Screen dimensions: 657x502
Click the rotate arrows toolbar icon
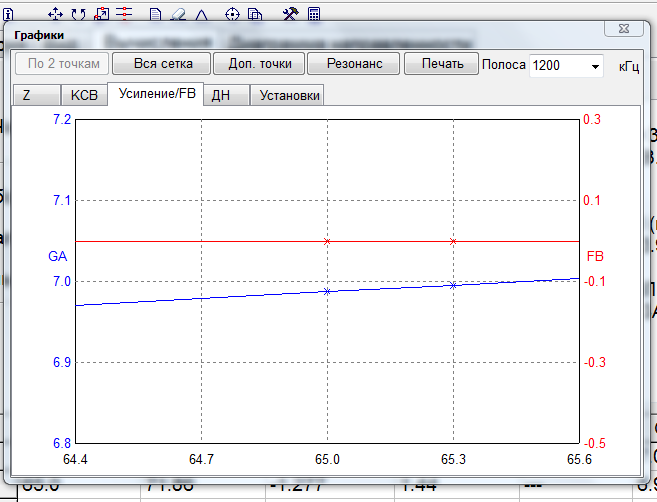click(78, 14)
